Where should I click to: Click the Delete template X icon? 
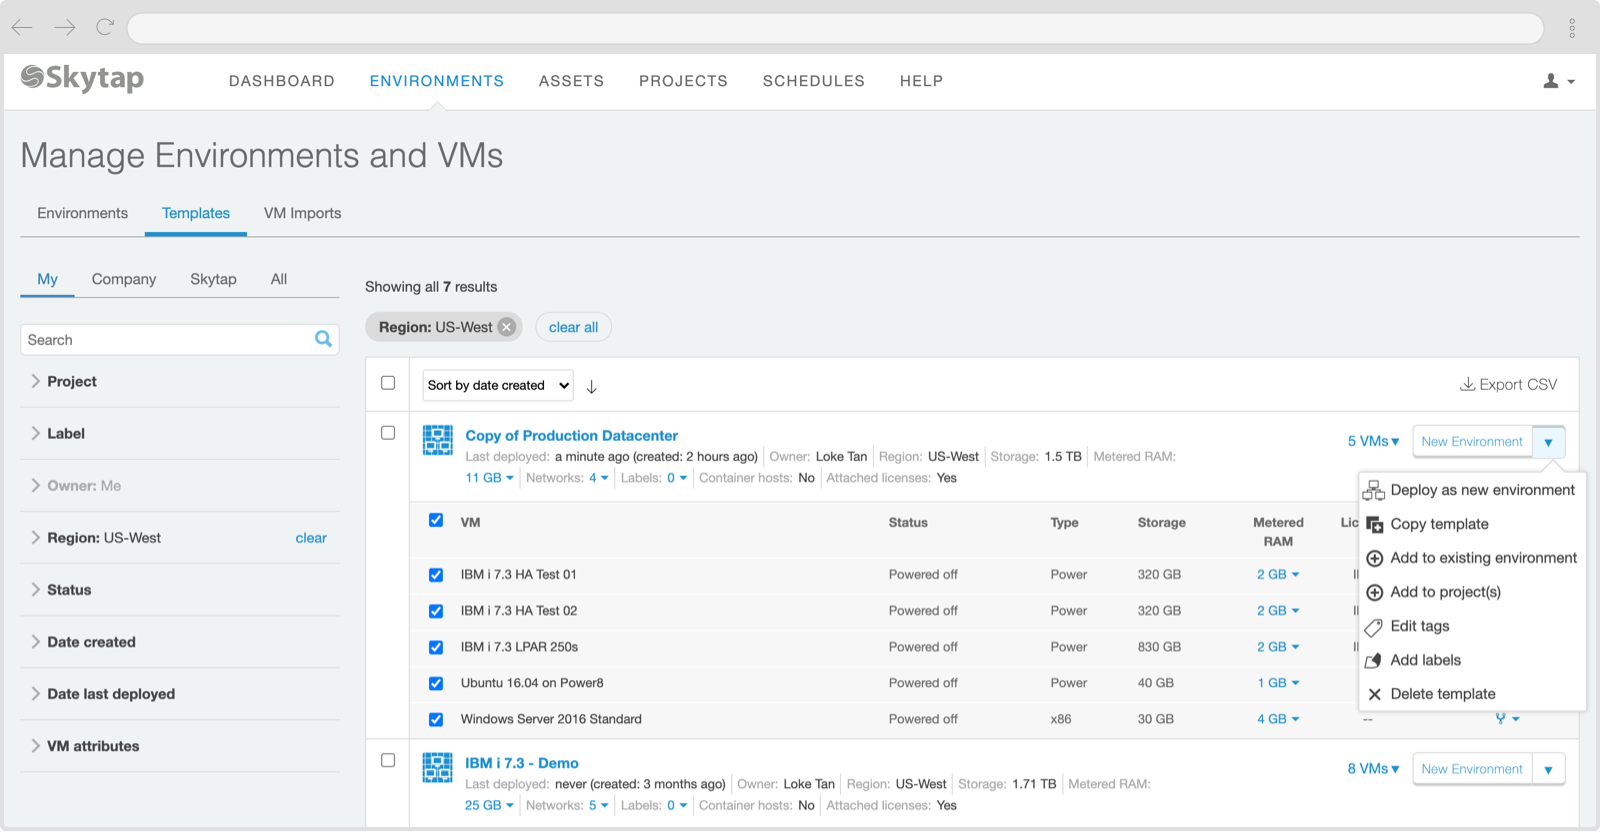pyautogui.click(x=1375, y=694)
